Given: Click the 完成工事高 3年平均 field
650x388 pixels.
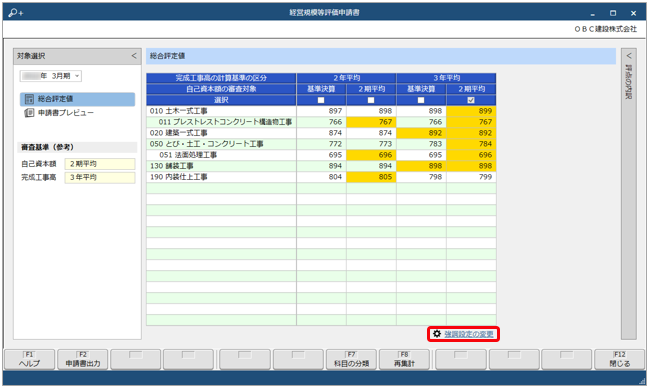Looking at the screenshot, I should tap(100, 177).
